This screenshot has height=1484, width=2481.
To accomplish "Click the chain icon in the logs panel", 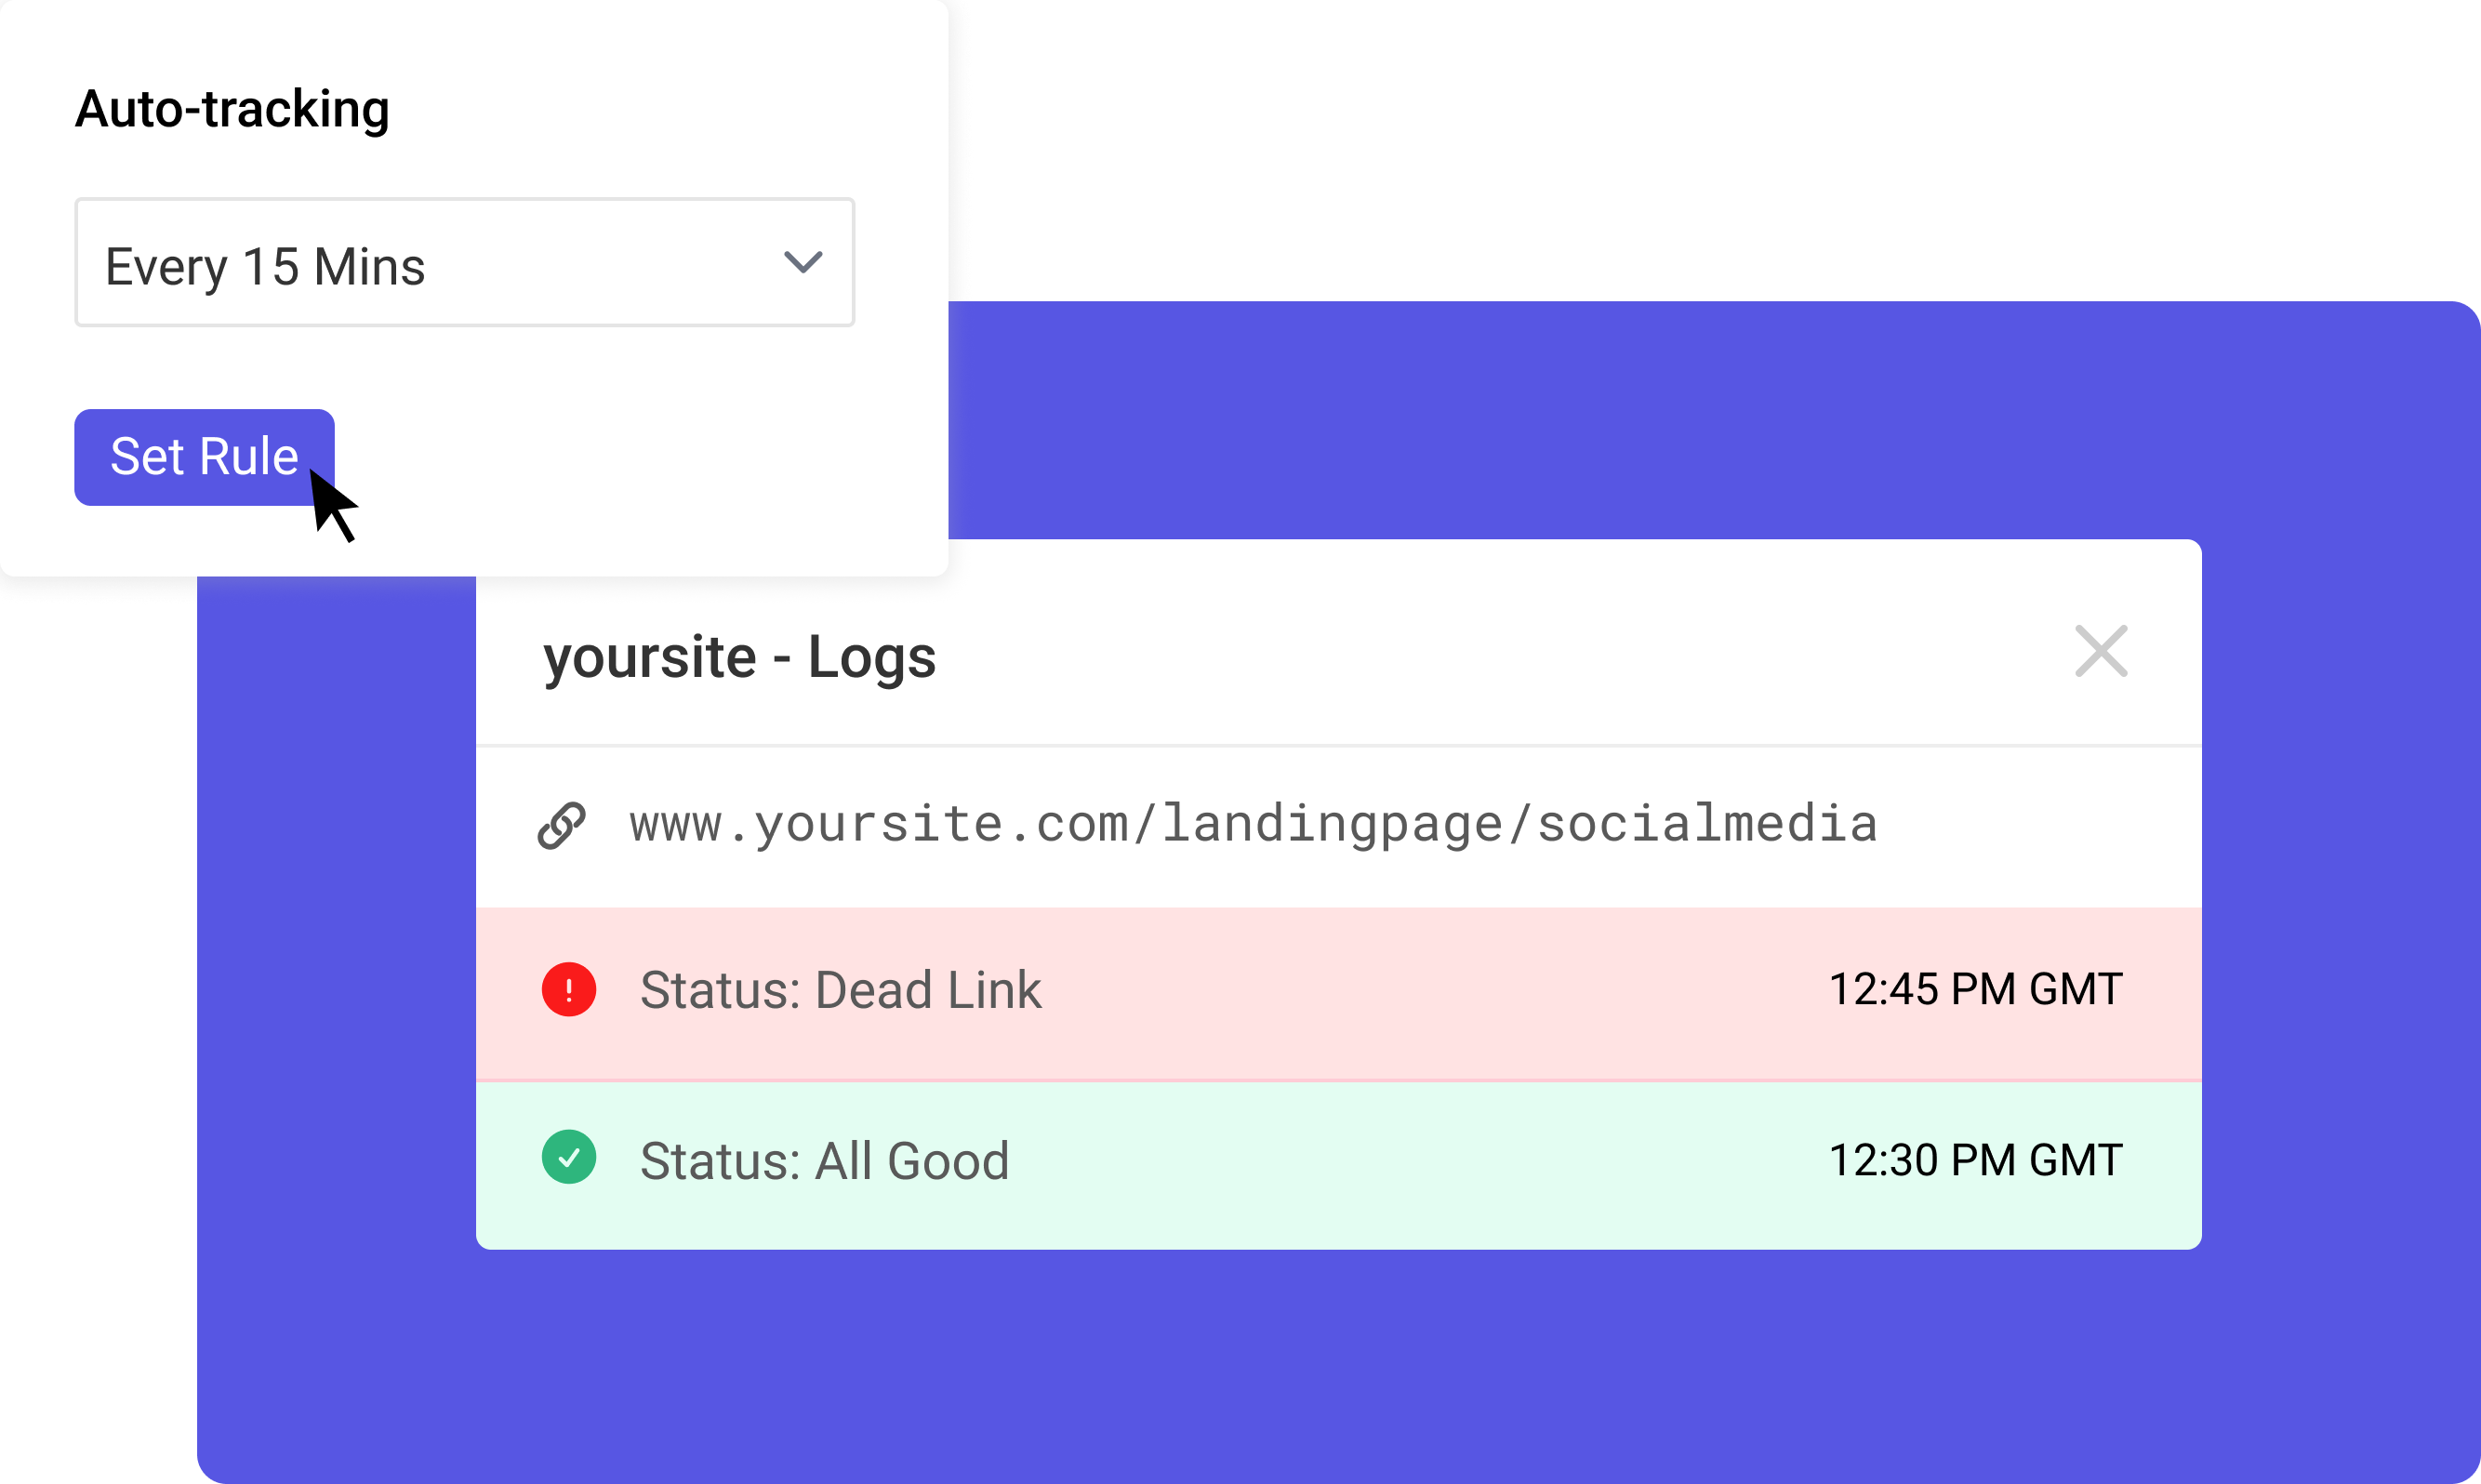I will [562, 823].
